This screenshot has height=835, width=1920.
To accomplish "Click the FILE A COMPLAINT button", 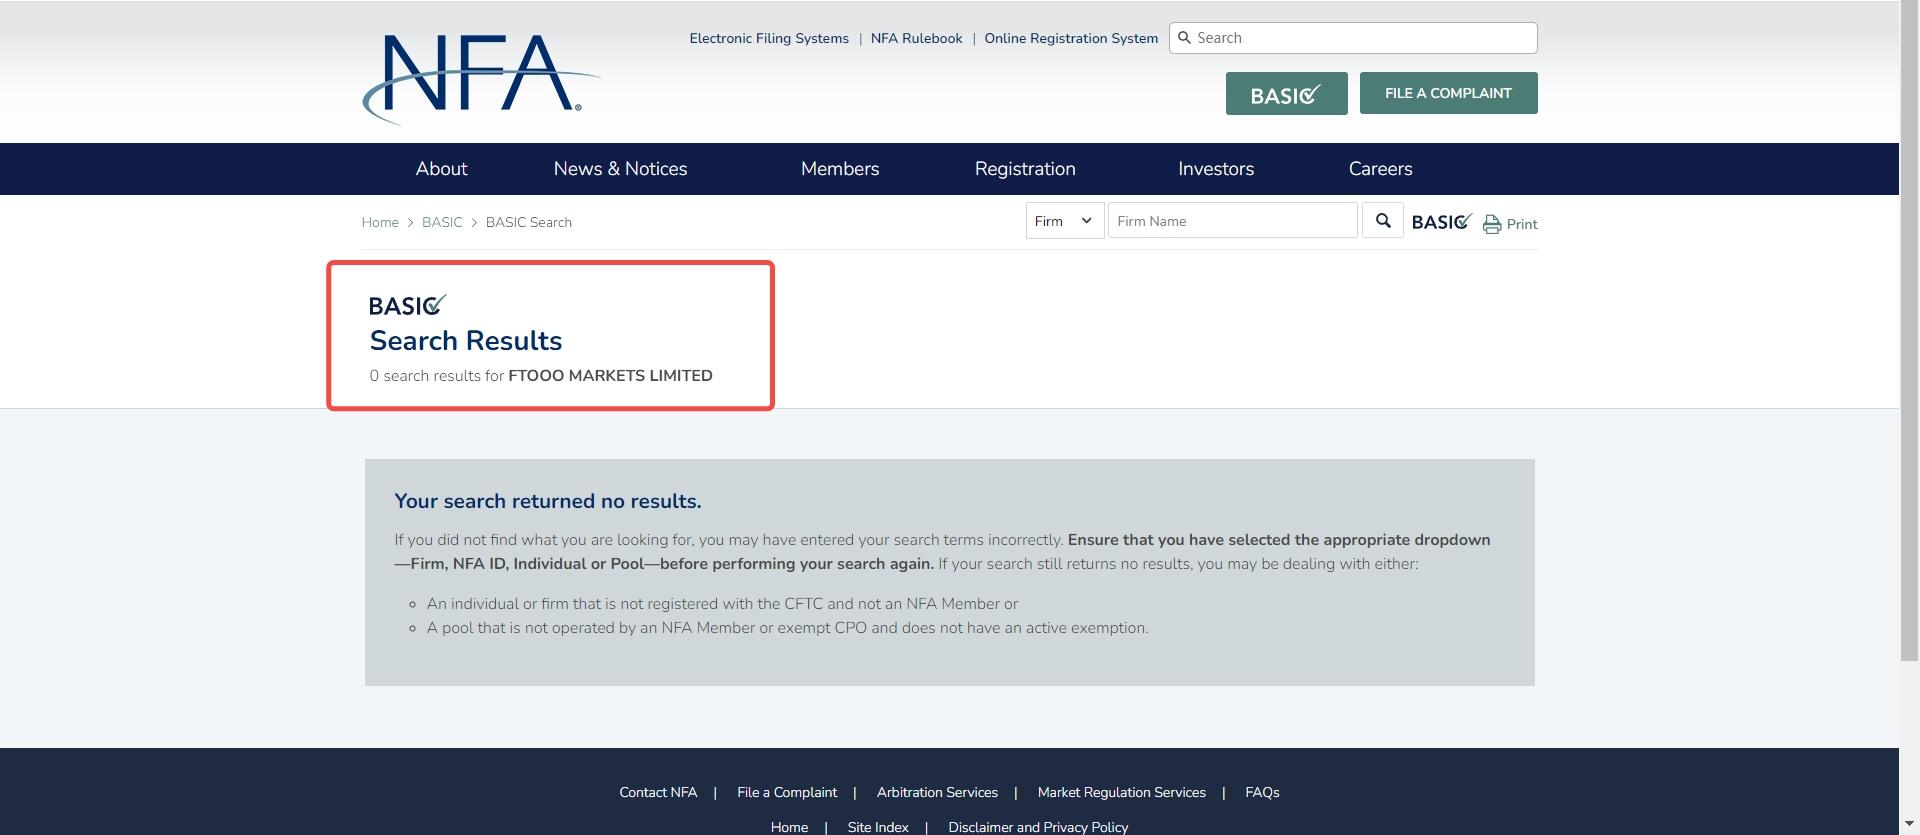I will point(1448,93).
